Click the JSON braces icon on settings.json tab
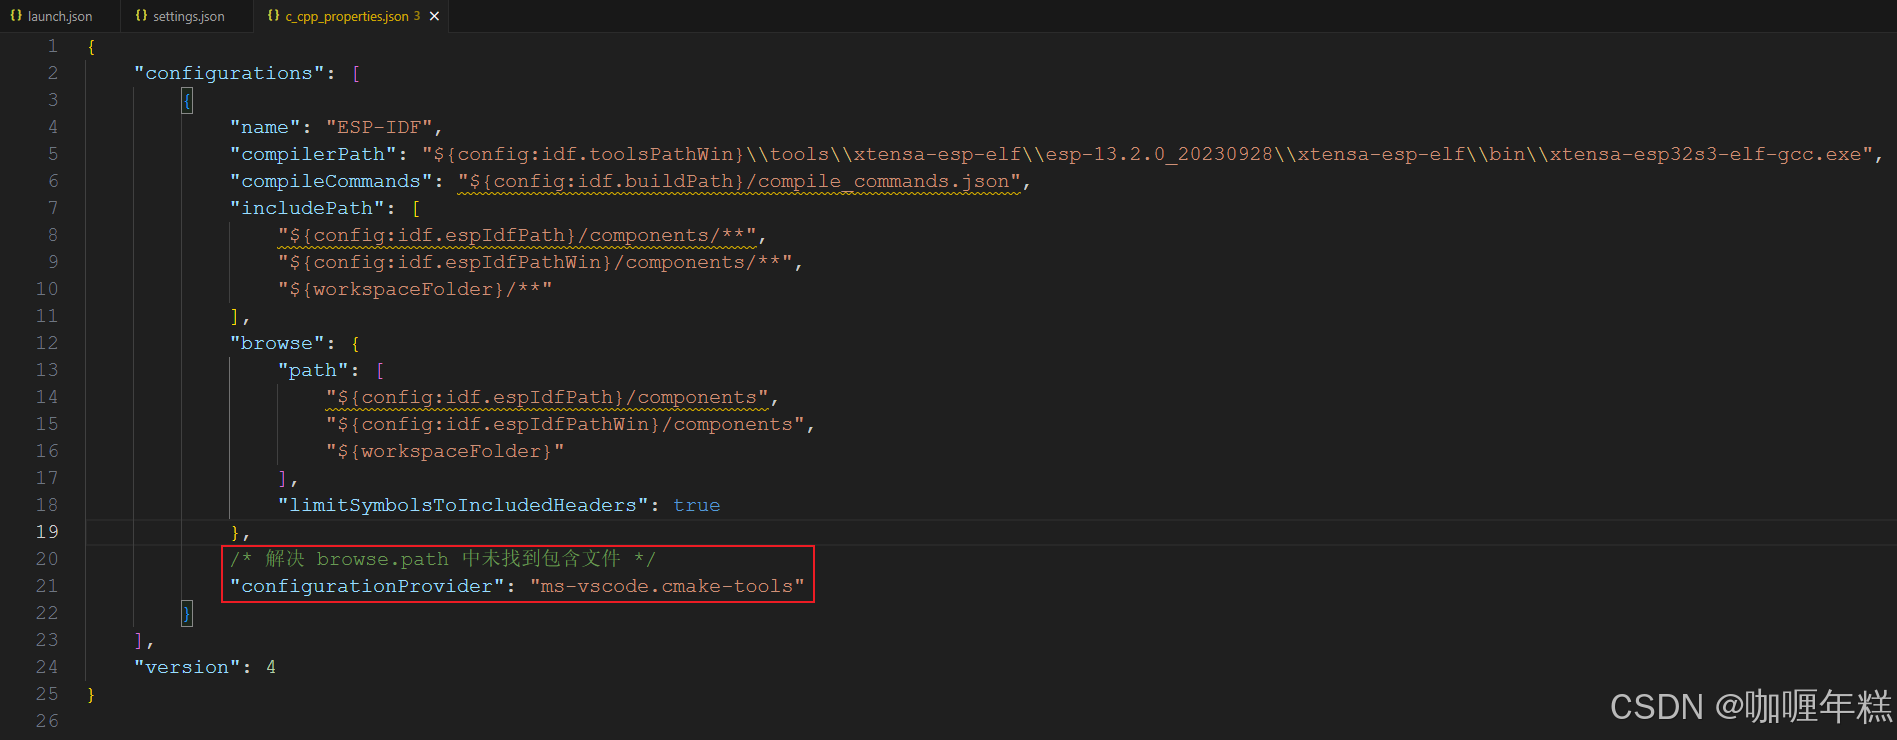 [141, 16]
